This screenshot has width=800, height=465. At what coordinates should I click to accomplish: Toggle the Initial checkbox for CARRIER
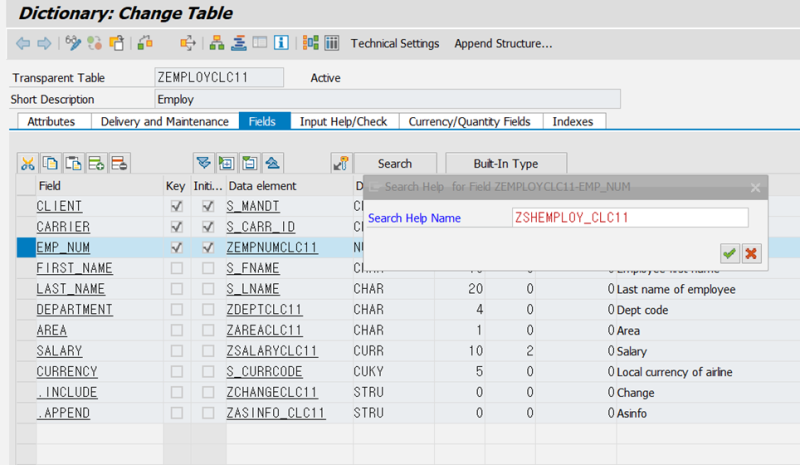tap(208, 227)
